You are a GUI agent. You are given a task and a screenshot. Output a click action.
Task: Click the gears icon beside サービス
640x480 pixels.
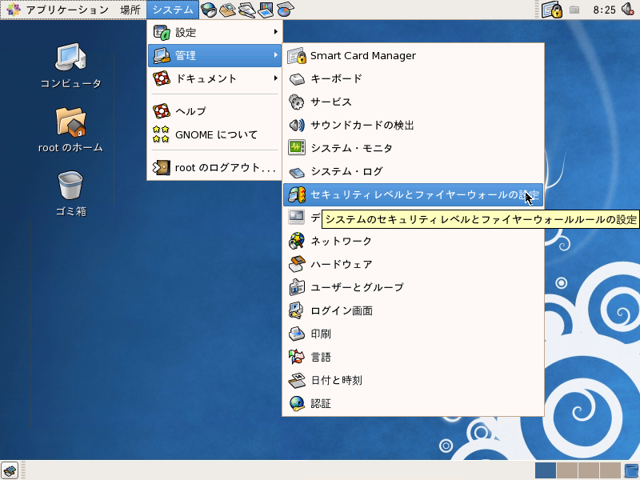point(296,102)
